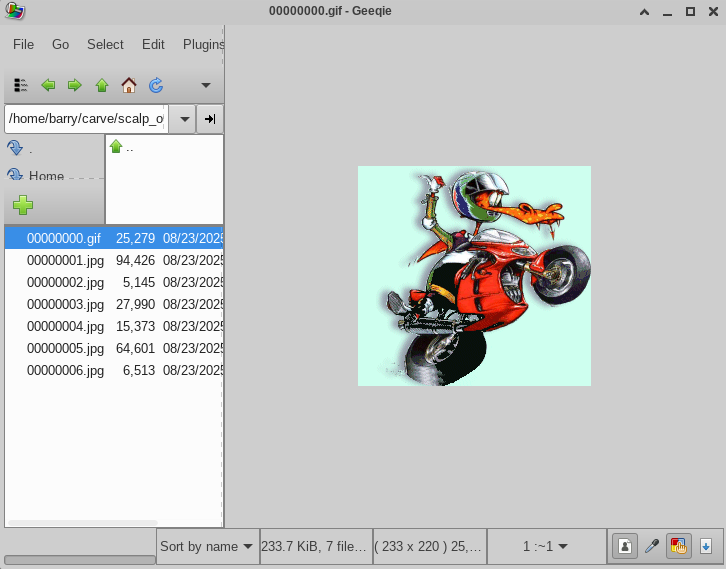Click the 233.7 KiB file count status

point(316,546)
